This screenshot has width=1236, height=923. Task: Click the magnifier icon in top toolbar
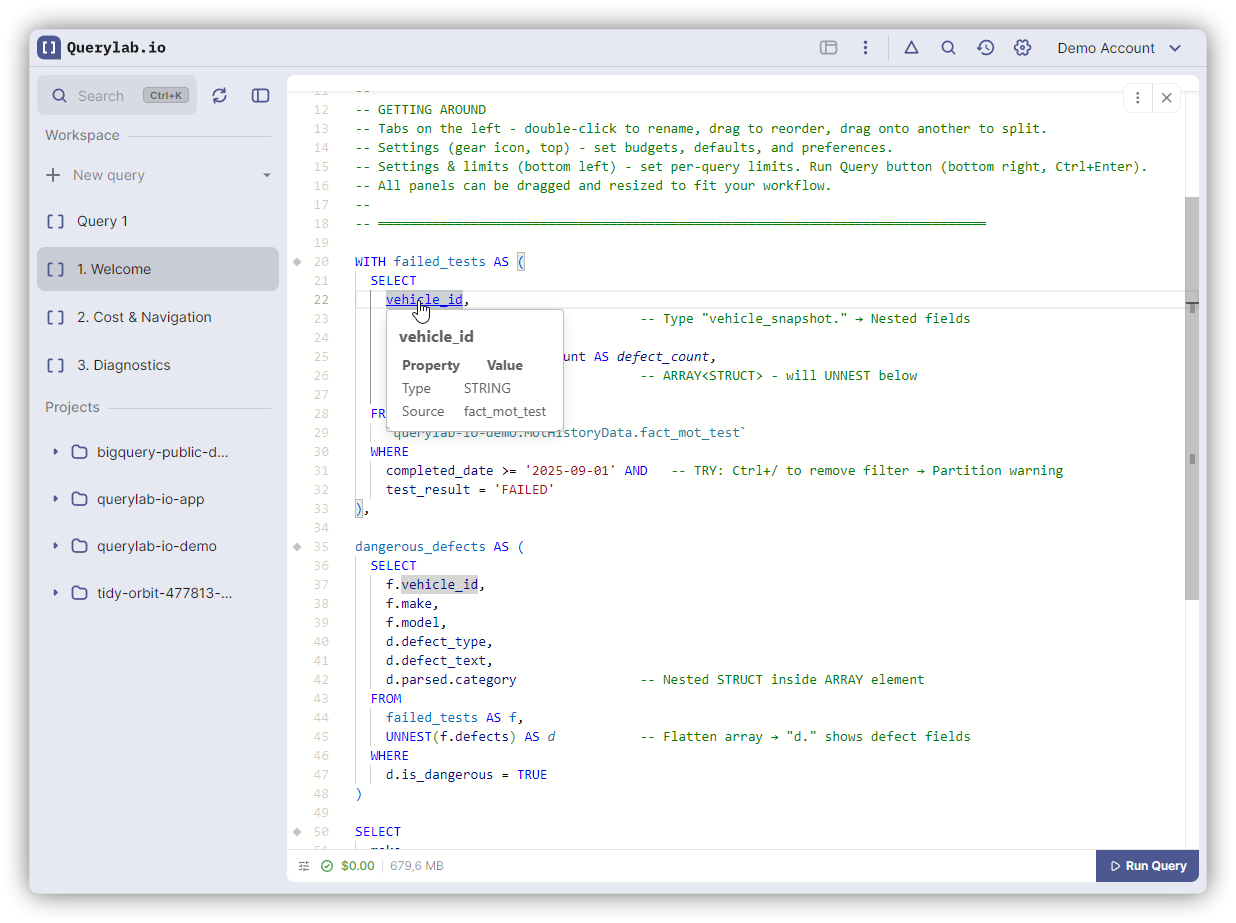pos(948,48)
